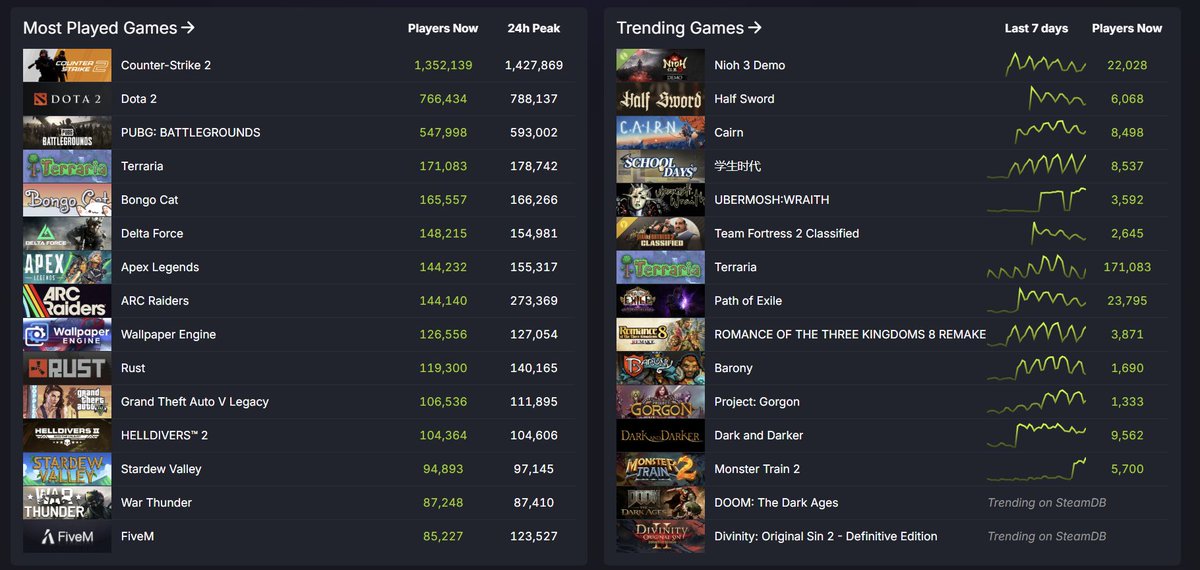Click the 87,410 peak value for War Thunder
Viewport: 1200px width, 570px height.
pos(533,503)
